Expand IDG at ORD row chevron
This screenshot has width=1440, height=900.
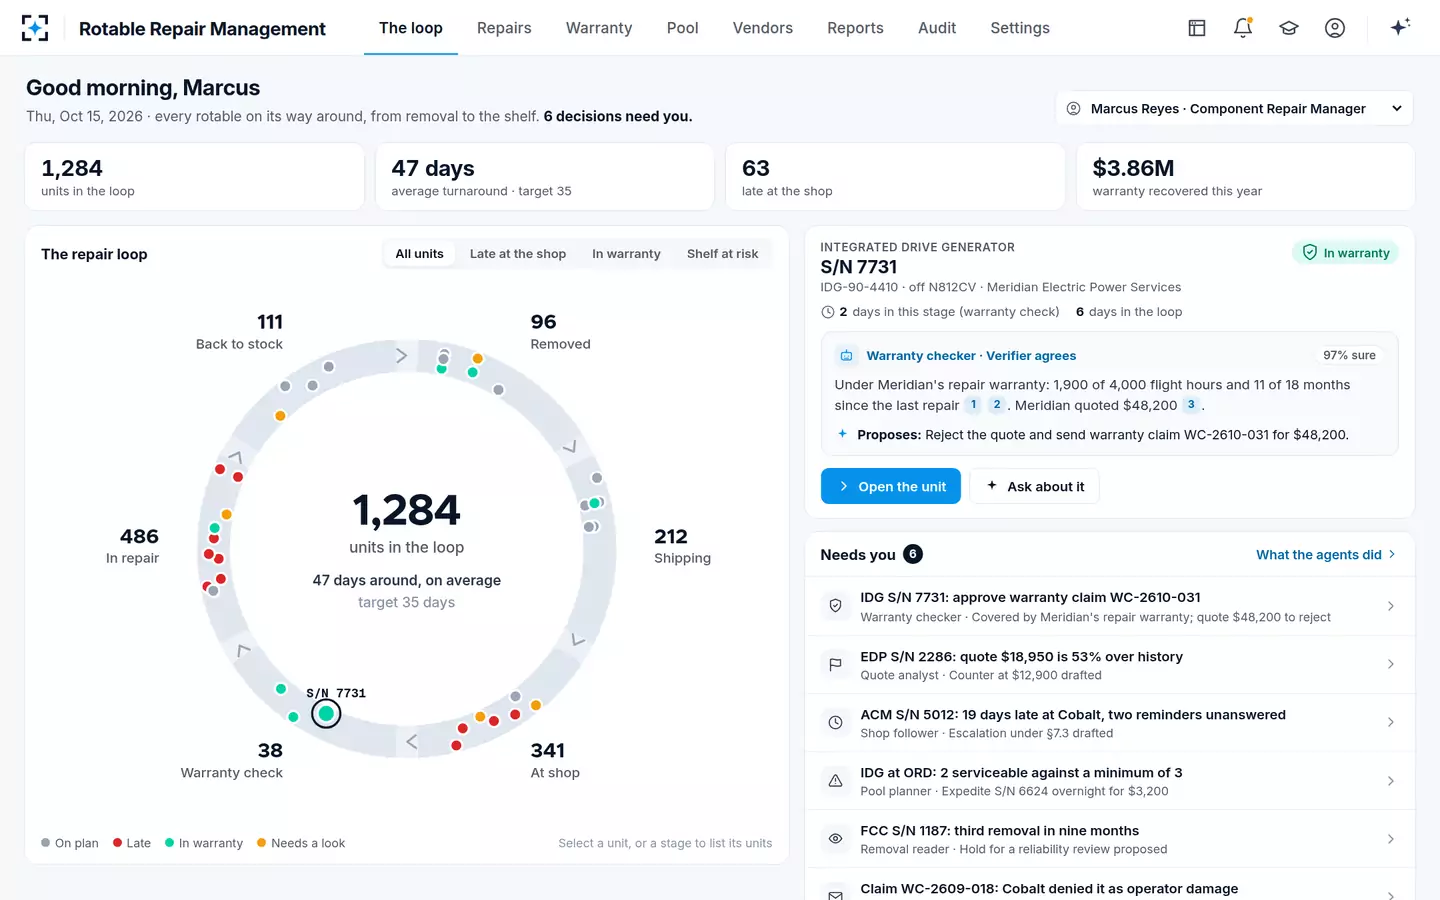1390,780
